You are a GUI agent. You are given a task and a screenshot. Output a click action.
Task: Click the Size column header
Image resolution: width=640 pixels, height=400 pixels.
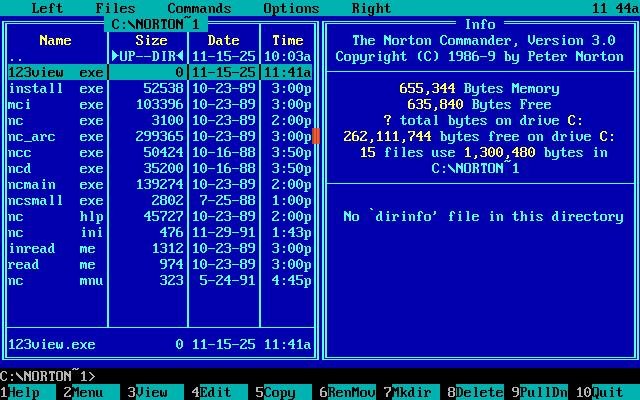coord(151,40)
